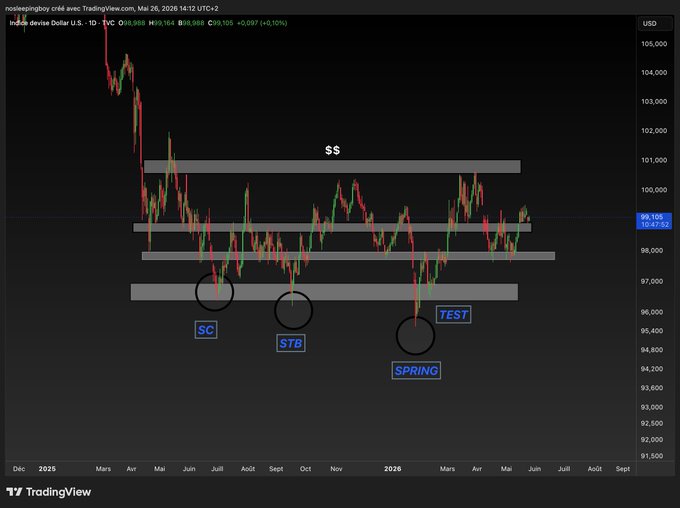Click the 101,000 price axis label
Screen dimensions: 680x508
point(654,160)
